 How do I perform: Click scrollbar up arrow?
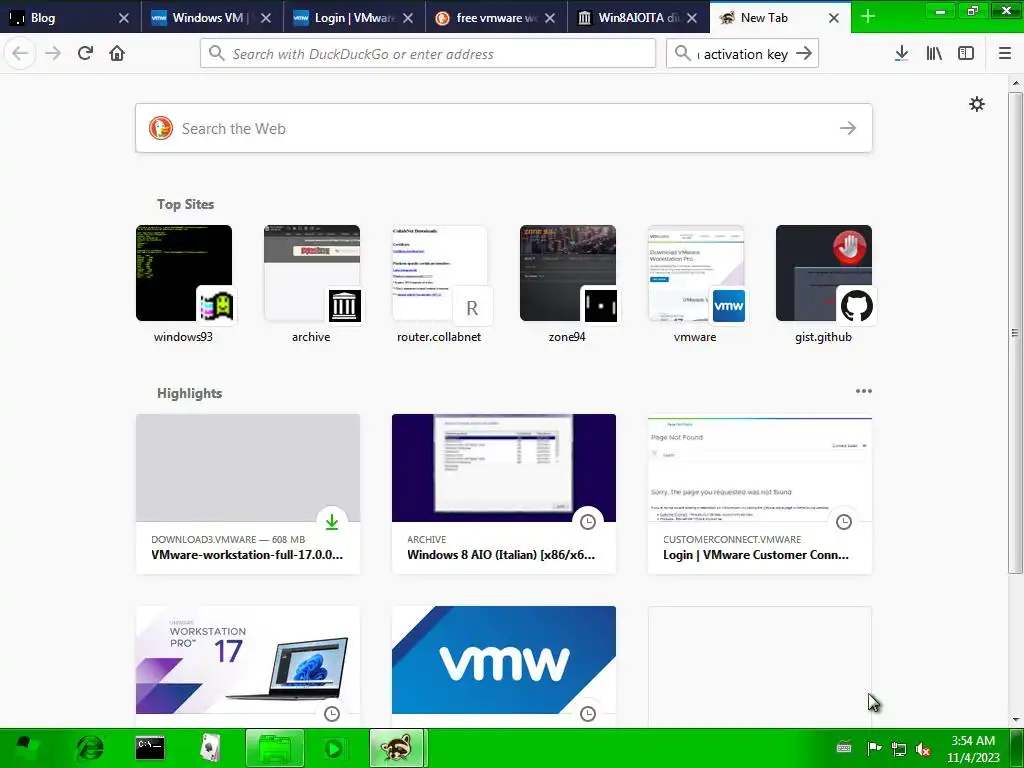tap(1015, 83)
